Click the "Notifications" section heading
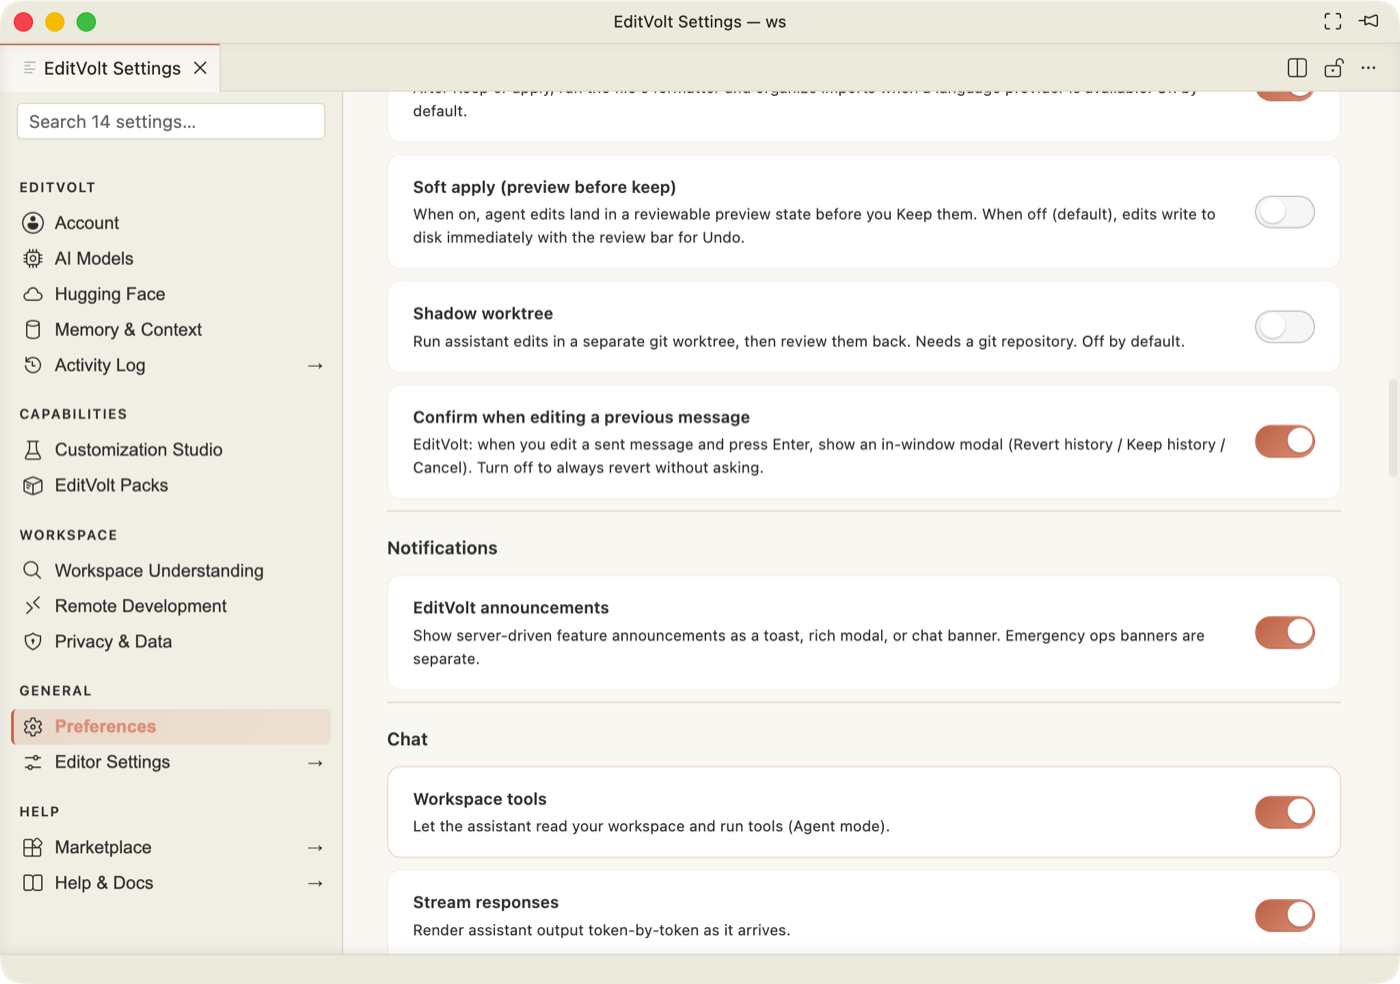Screen dimensions: 1400x984 pos(442,548)
